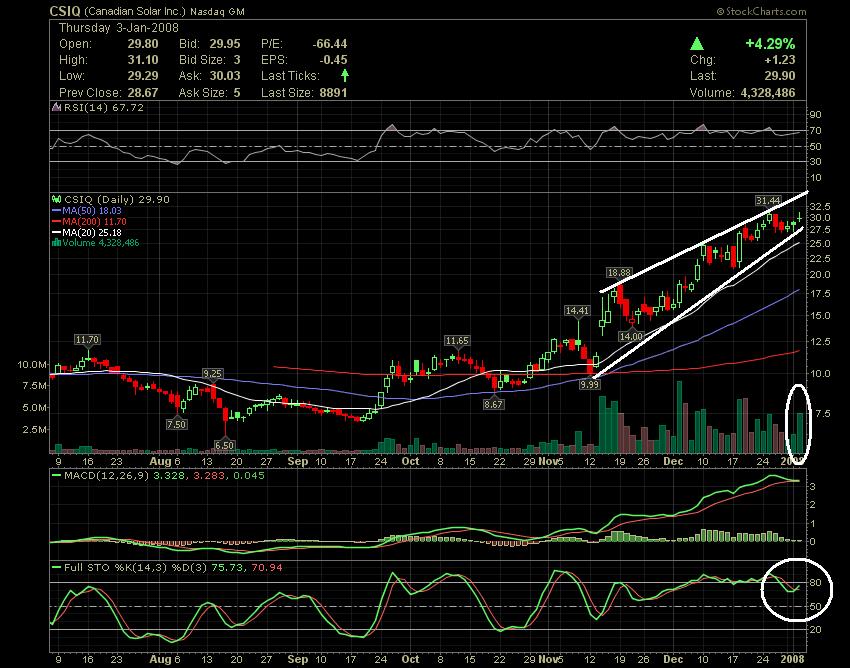This screenshot has height=668, width=850.
Task: Click the stochastic %D value 70.94
Action: tap(267, 568)
